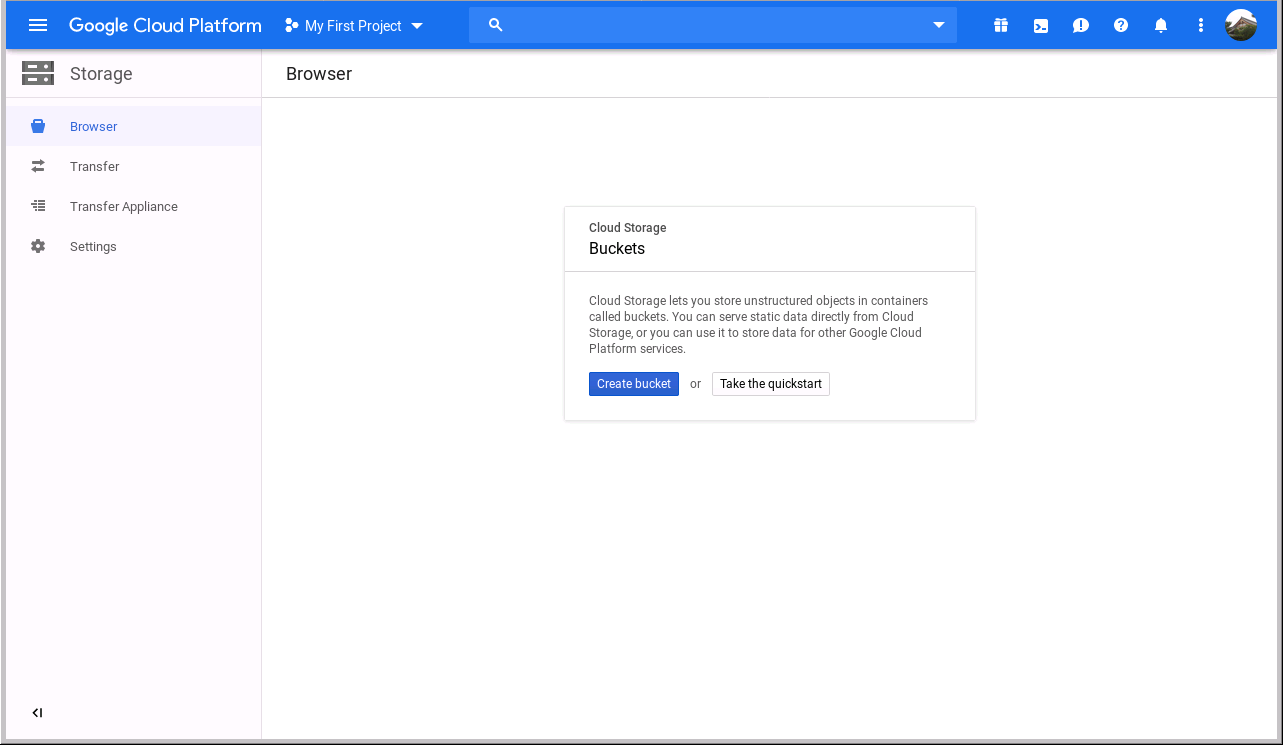Open Settings in the sidebar
Viewport: 1283px width, 745px height.
click(x=134, y=246)
